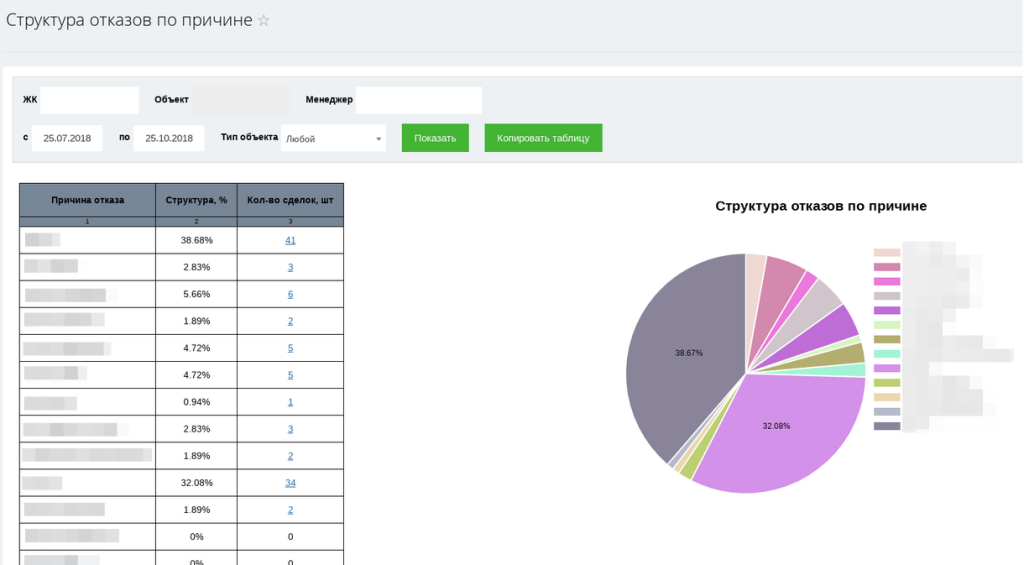Viewport: 1024px width, 565px height.
Task: Toggle the first pale pink legend swatch
Action: click(887, 253)
